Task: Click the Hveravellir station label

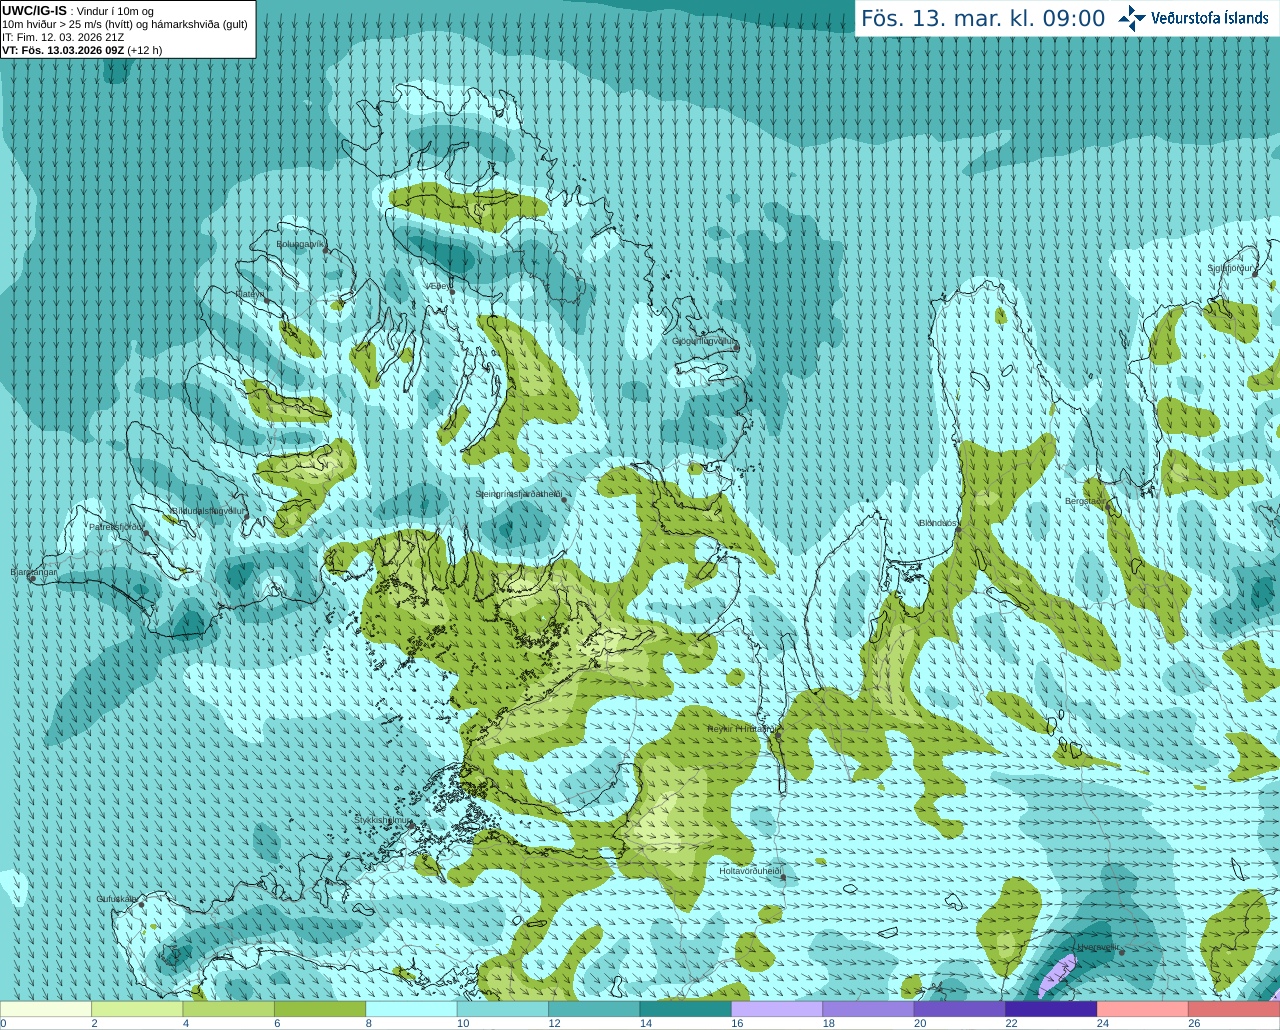Action: click(x=1097, y=946)
